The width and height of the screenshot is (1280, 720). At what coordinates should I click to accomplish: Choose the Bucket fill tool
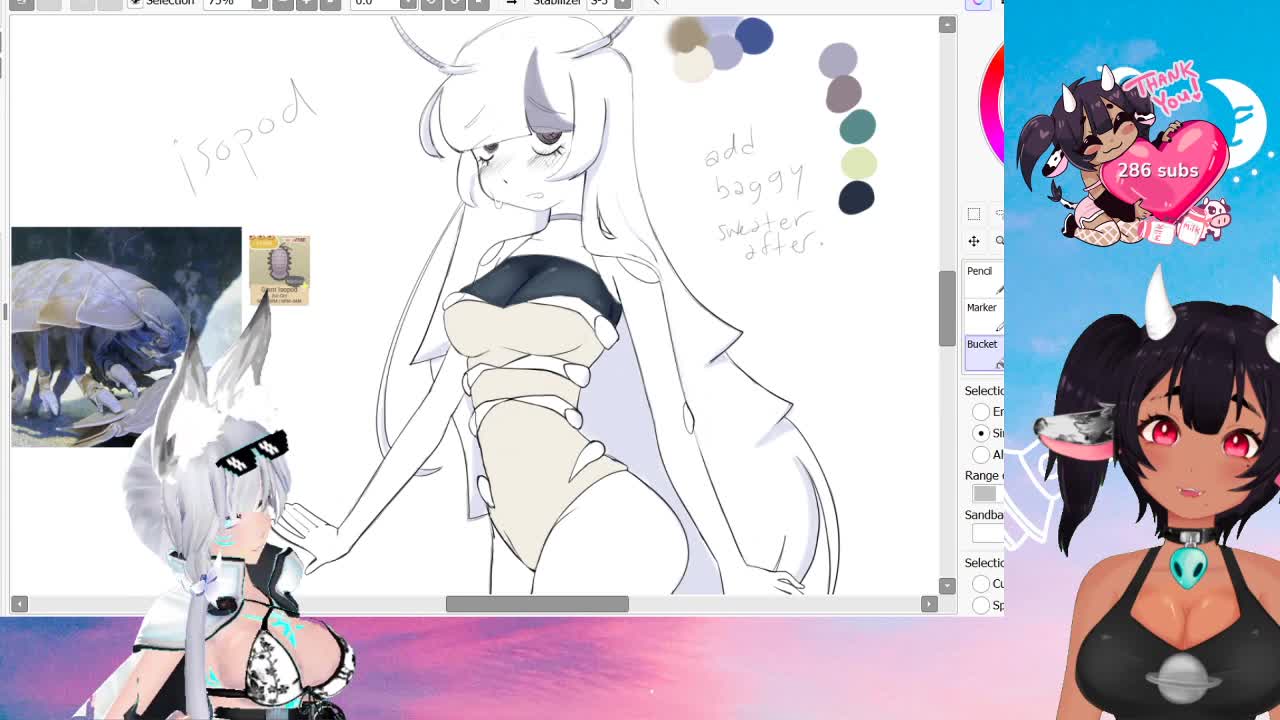[984, 352]
